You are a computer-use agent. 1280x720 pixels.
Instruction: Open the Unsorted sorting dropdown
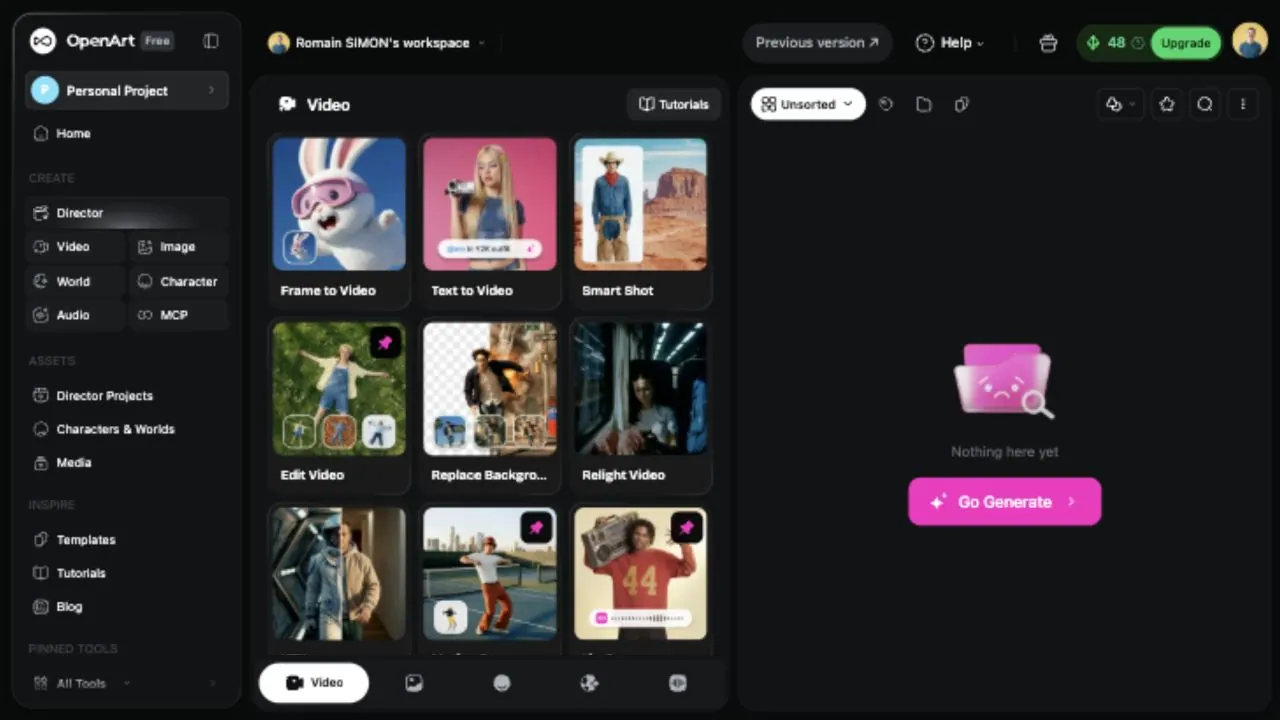click(x=808, y=104)
